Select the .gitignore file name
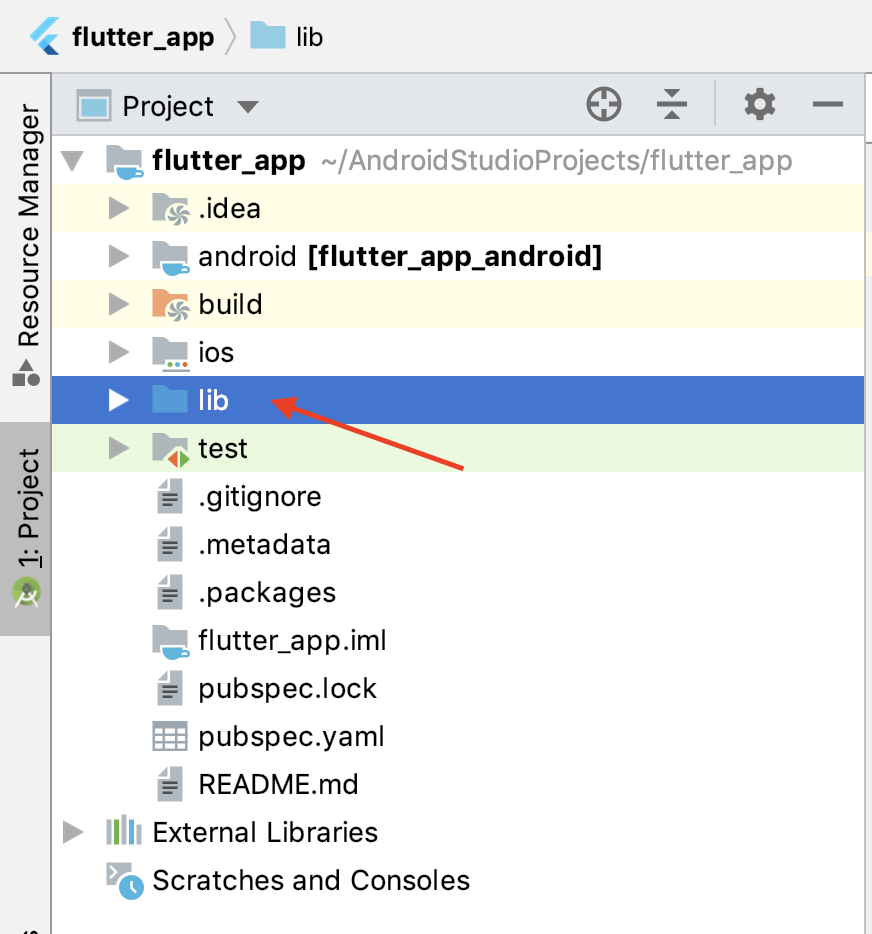Screen dimensions: 872x934 coord(260,497)
